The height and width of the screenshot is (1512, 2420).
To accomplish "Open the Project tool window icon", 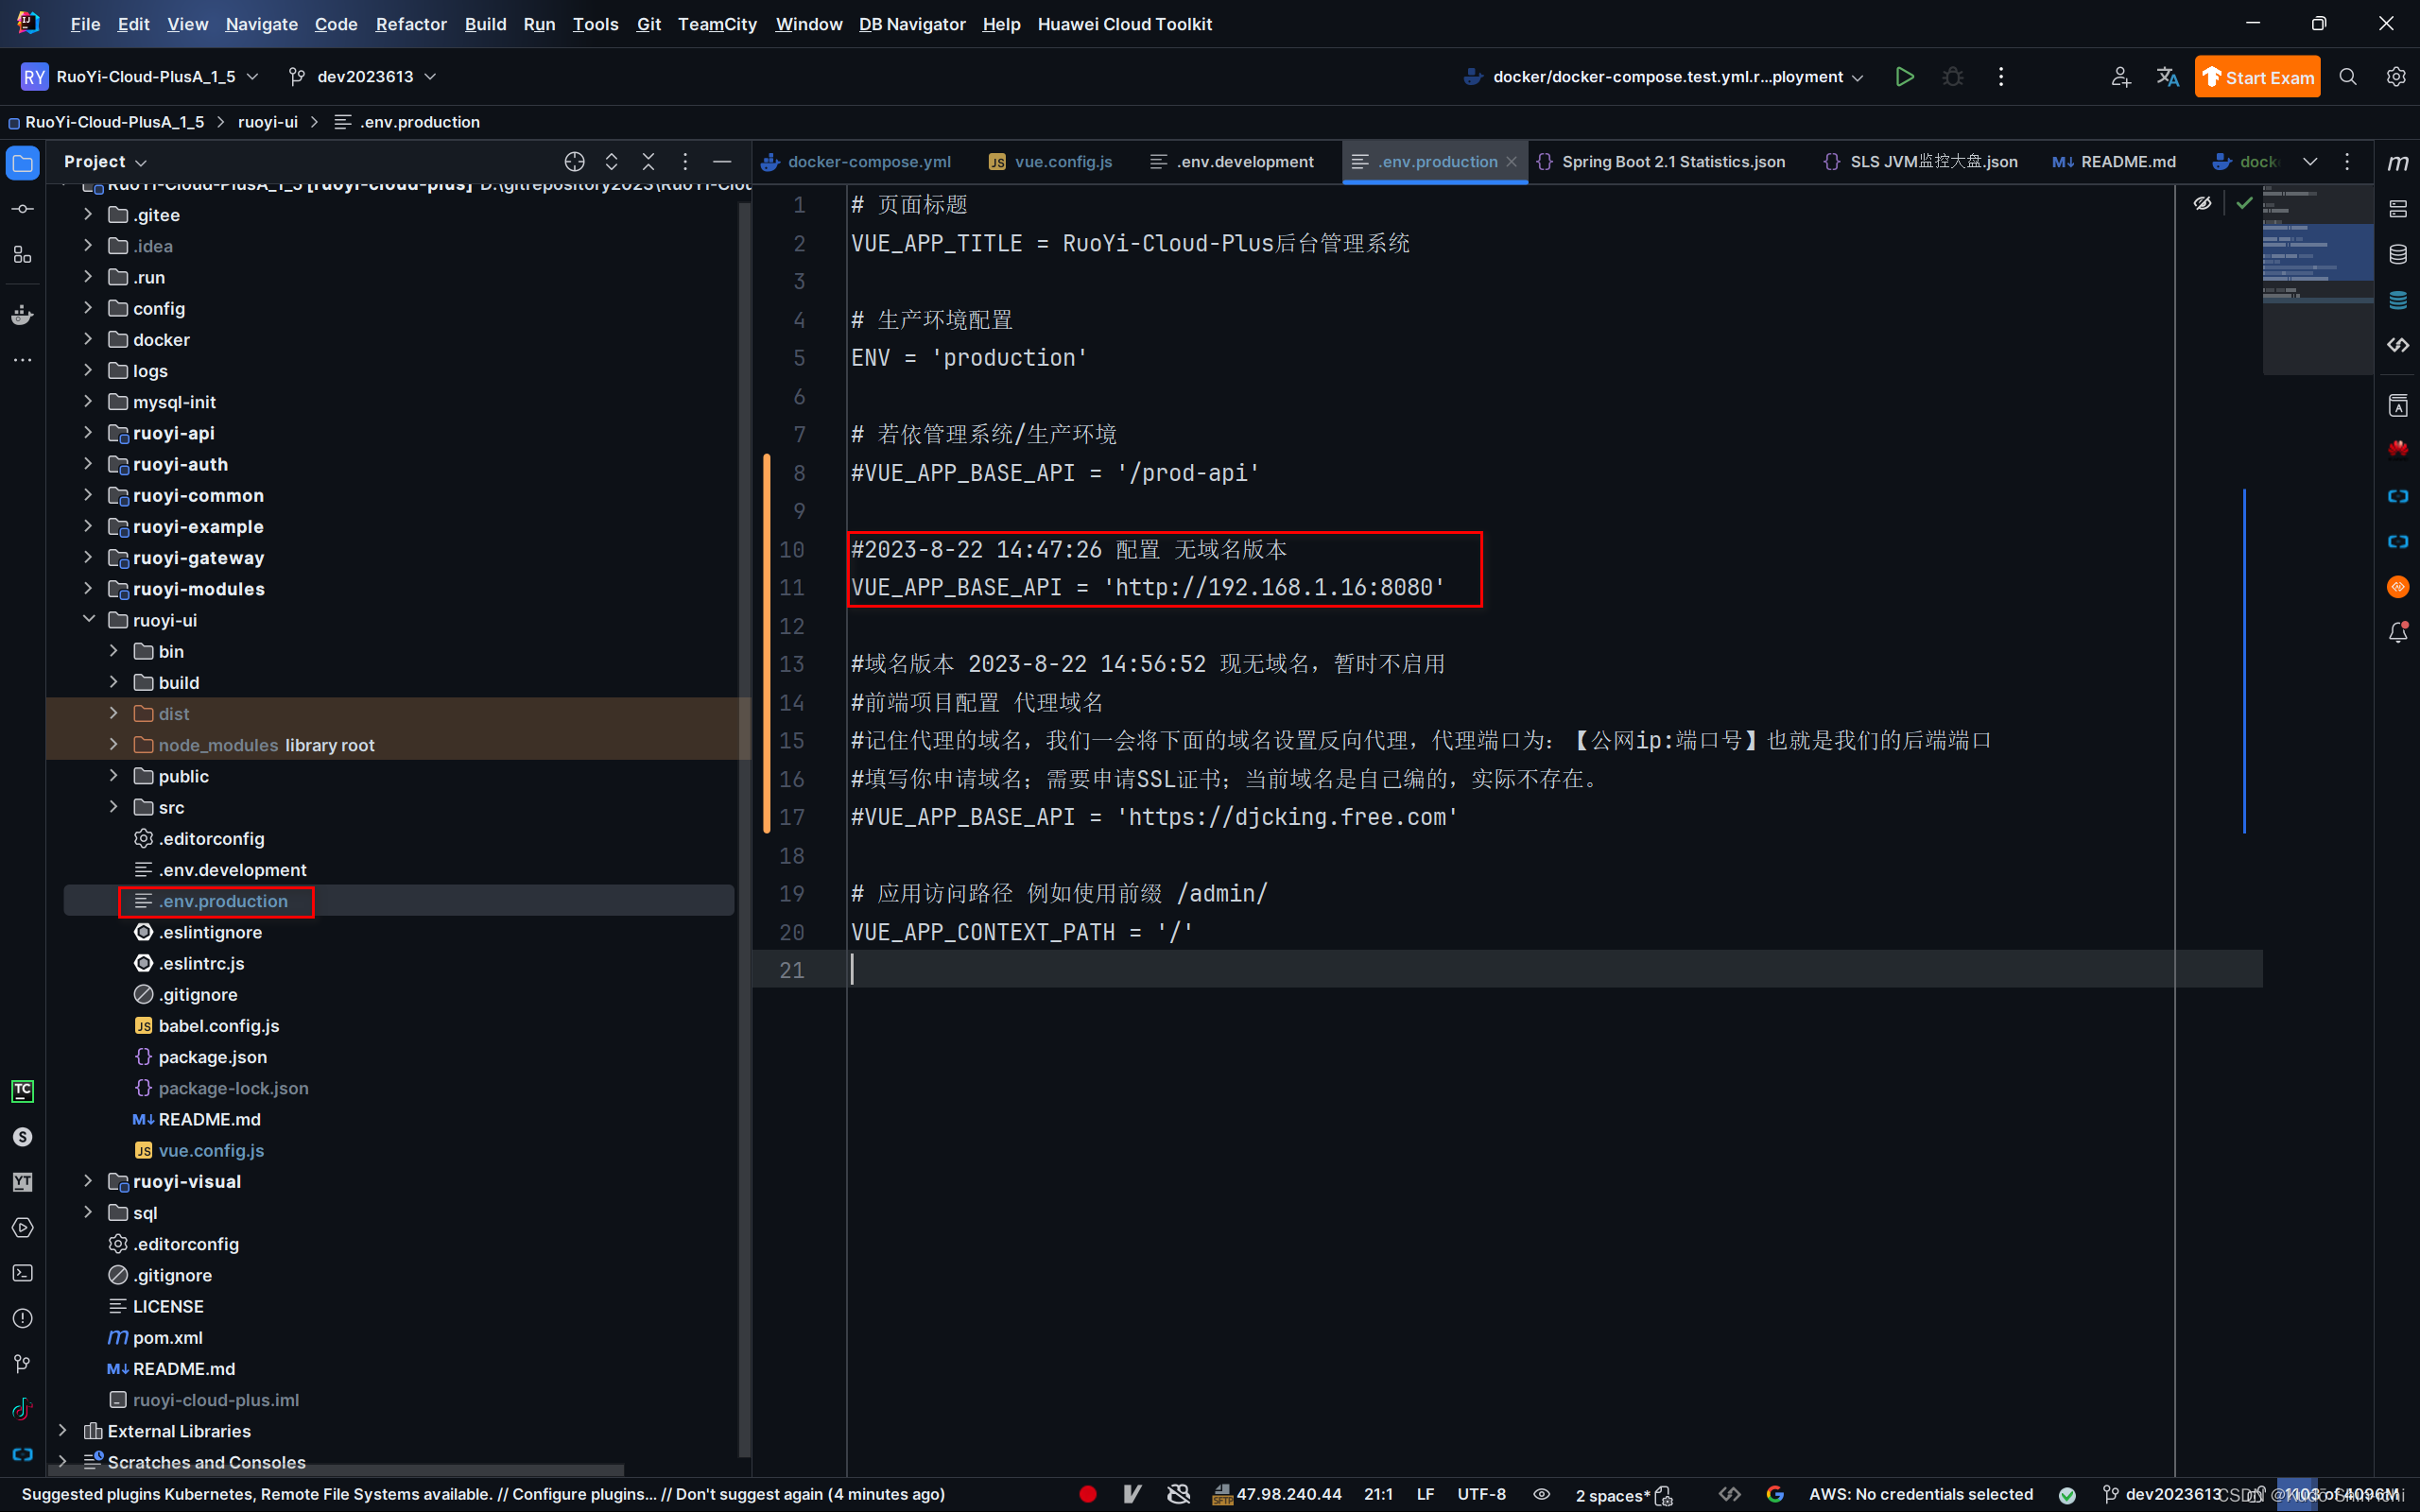I will (x=22, y=163).
